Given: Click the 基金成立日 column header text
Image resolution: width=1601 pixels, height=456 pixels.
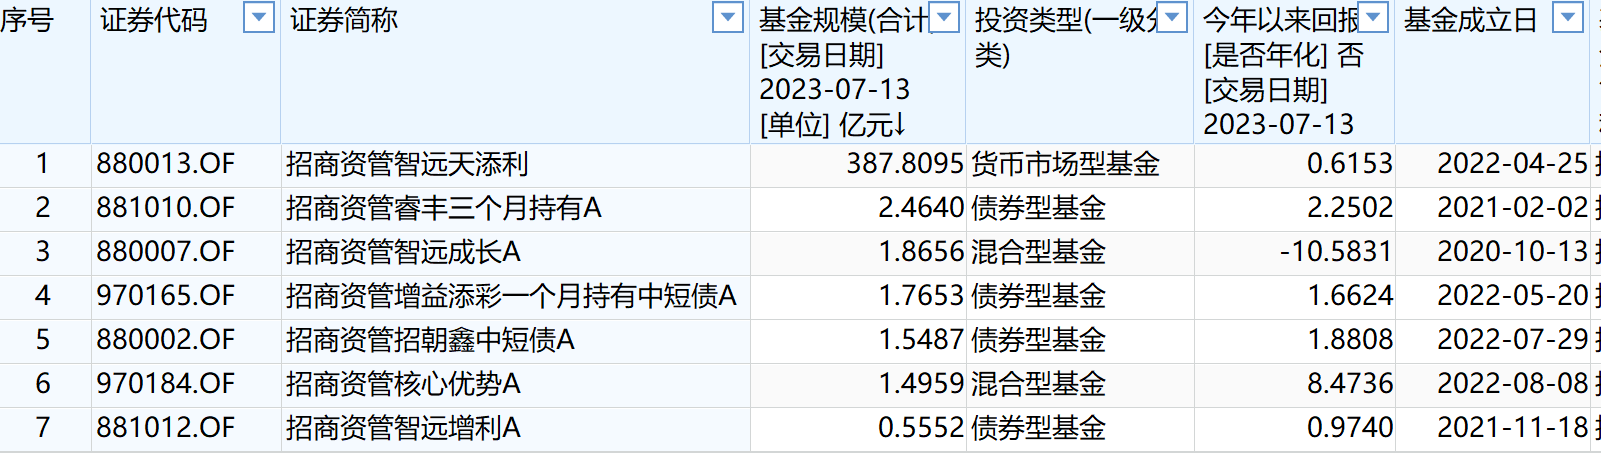Looking at the screenshot, I should point(1471,20).
